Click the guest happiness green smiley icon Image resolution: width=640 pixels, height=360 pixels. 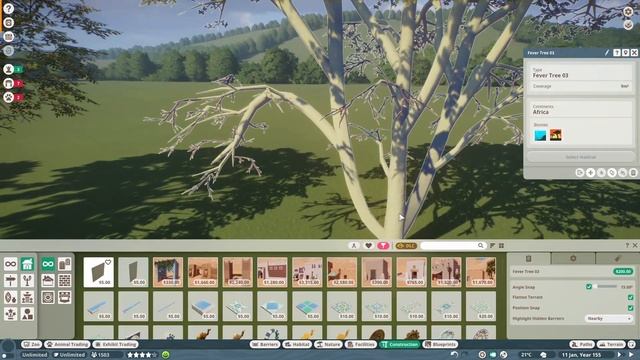point(165,355)
